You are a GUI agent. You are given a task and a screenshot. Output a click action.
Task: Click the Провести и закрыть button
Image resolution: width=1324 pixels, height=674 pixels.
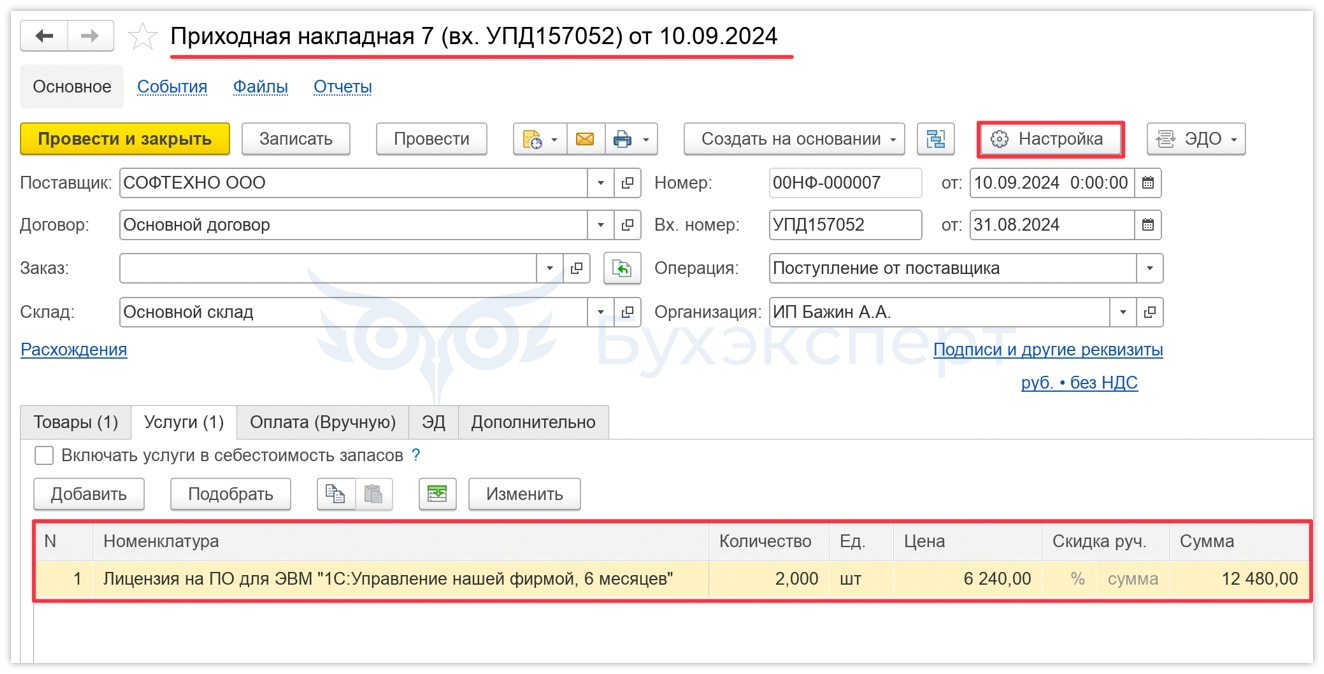(125, 139)
